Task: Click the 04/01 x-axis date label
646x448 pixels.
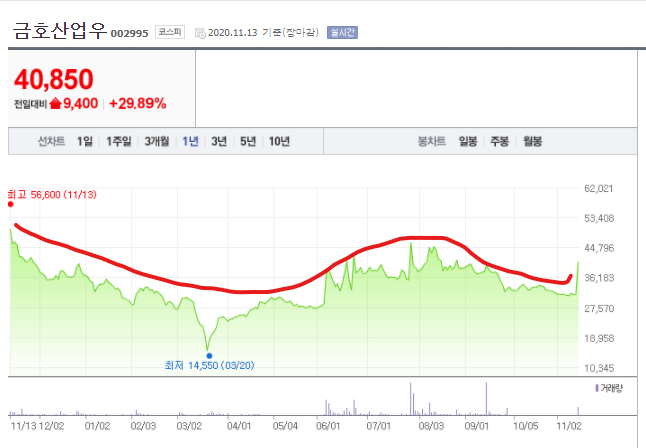Action: [x=239, y=426]
